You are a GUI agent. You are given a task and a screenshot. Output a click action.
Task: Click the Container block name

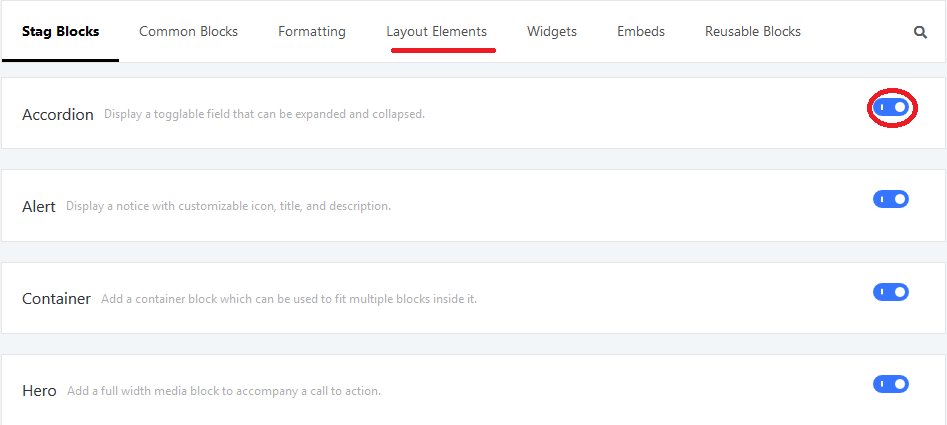coord(56,299)
